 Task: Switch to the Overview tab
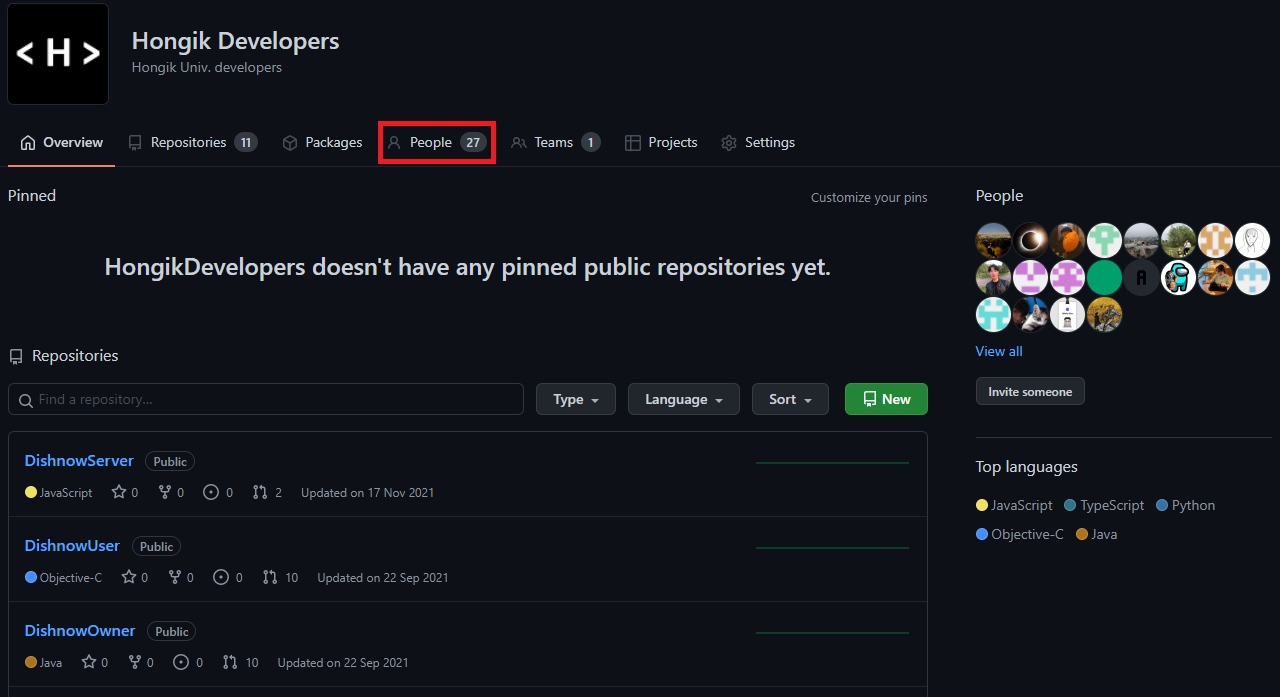(61, 142)
